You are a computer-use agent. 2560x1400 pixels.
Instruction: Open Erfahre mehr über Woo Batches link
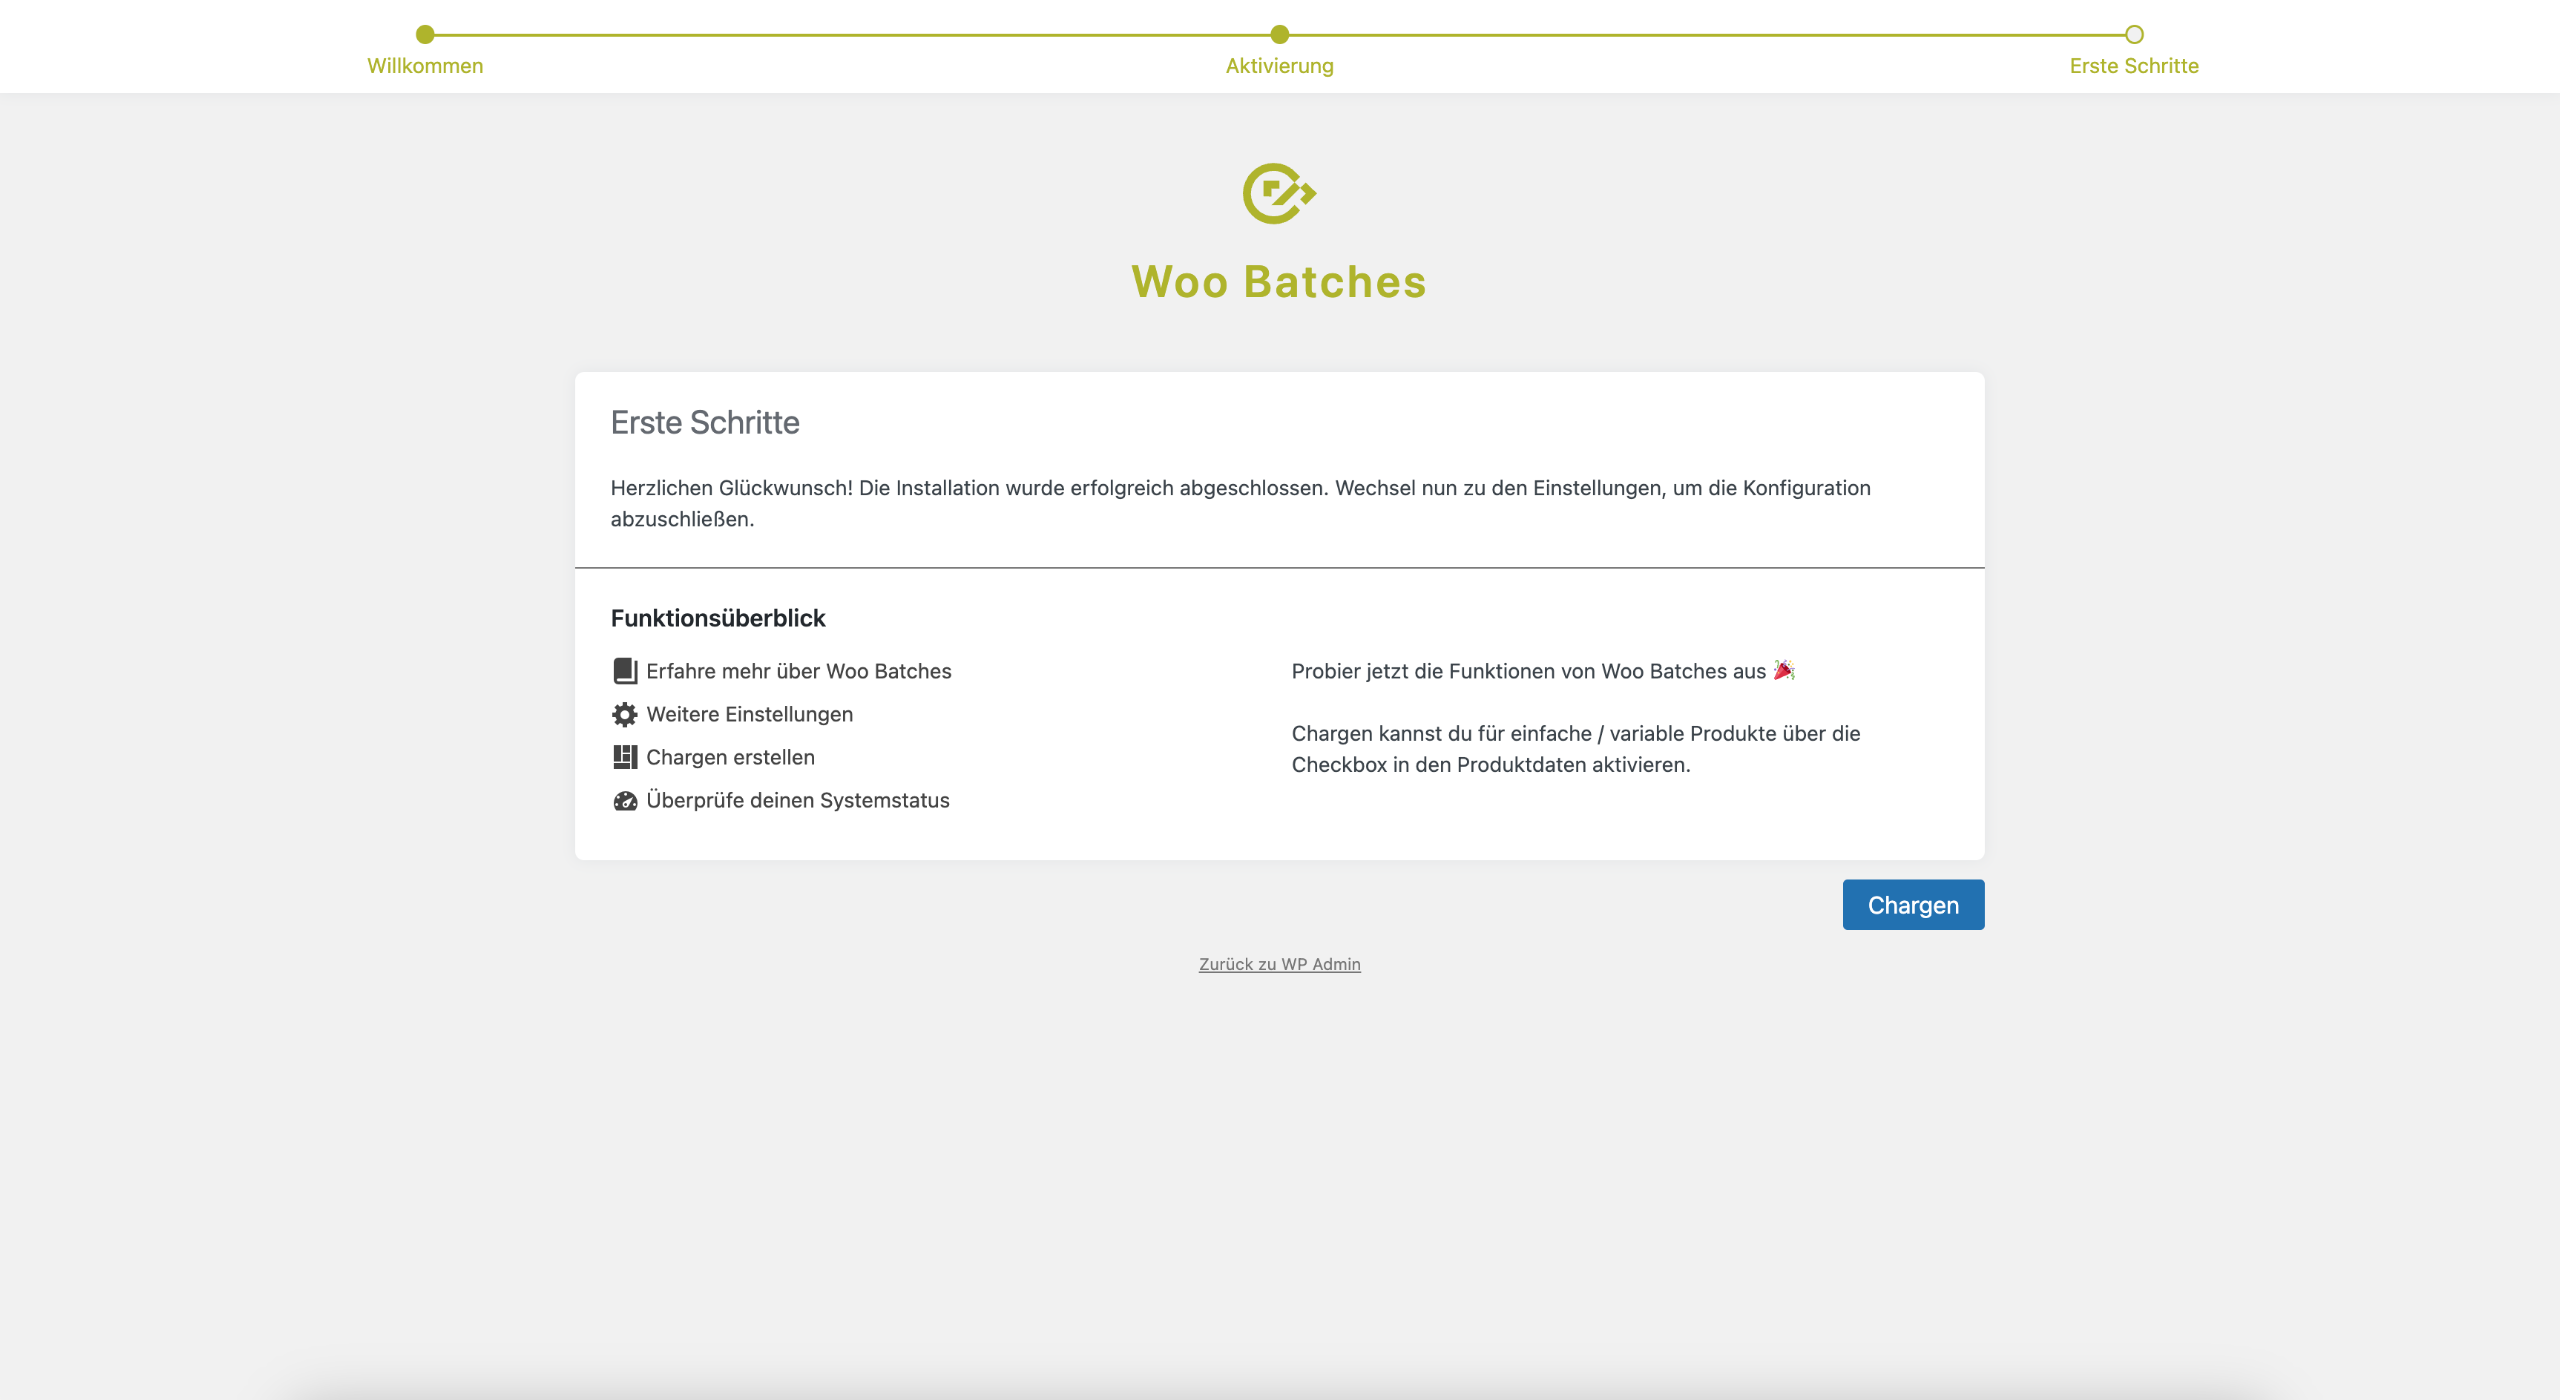point(798,671)
